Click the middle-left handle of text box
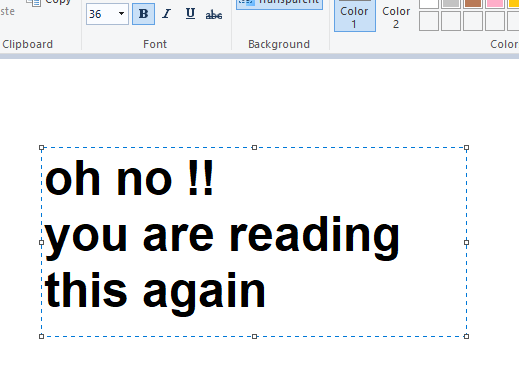The image size is (519, 383). 41,242
